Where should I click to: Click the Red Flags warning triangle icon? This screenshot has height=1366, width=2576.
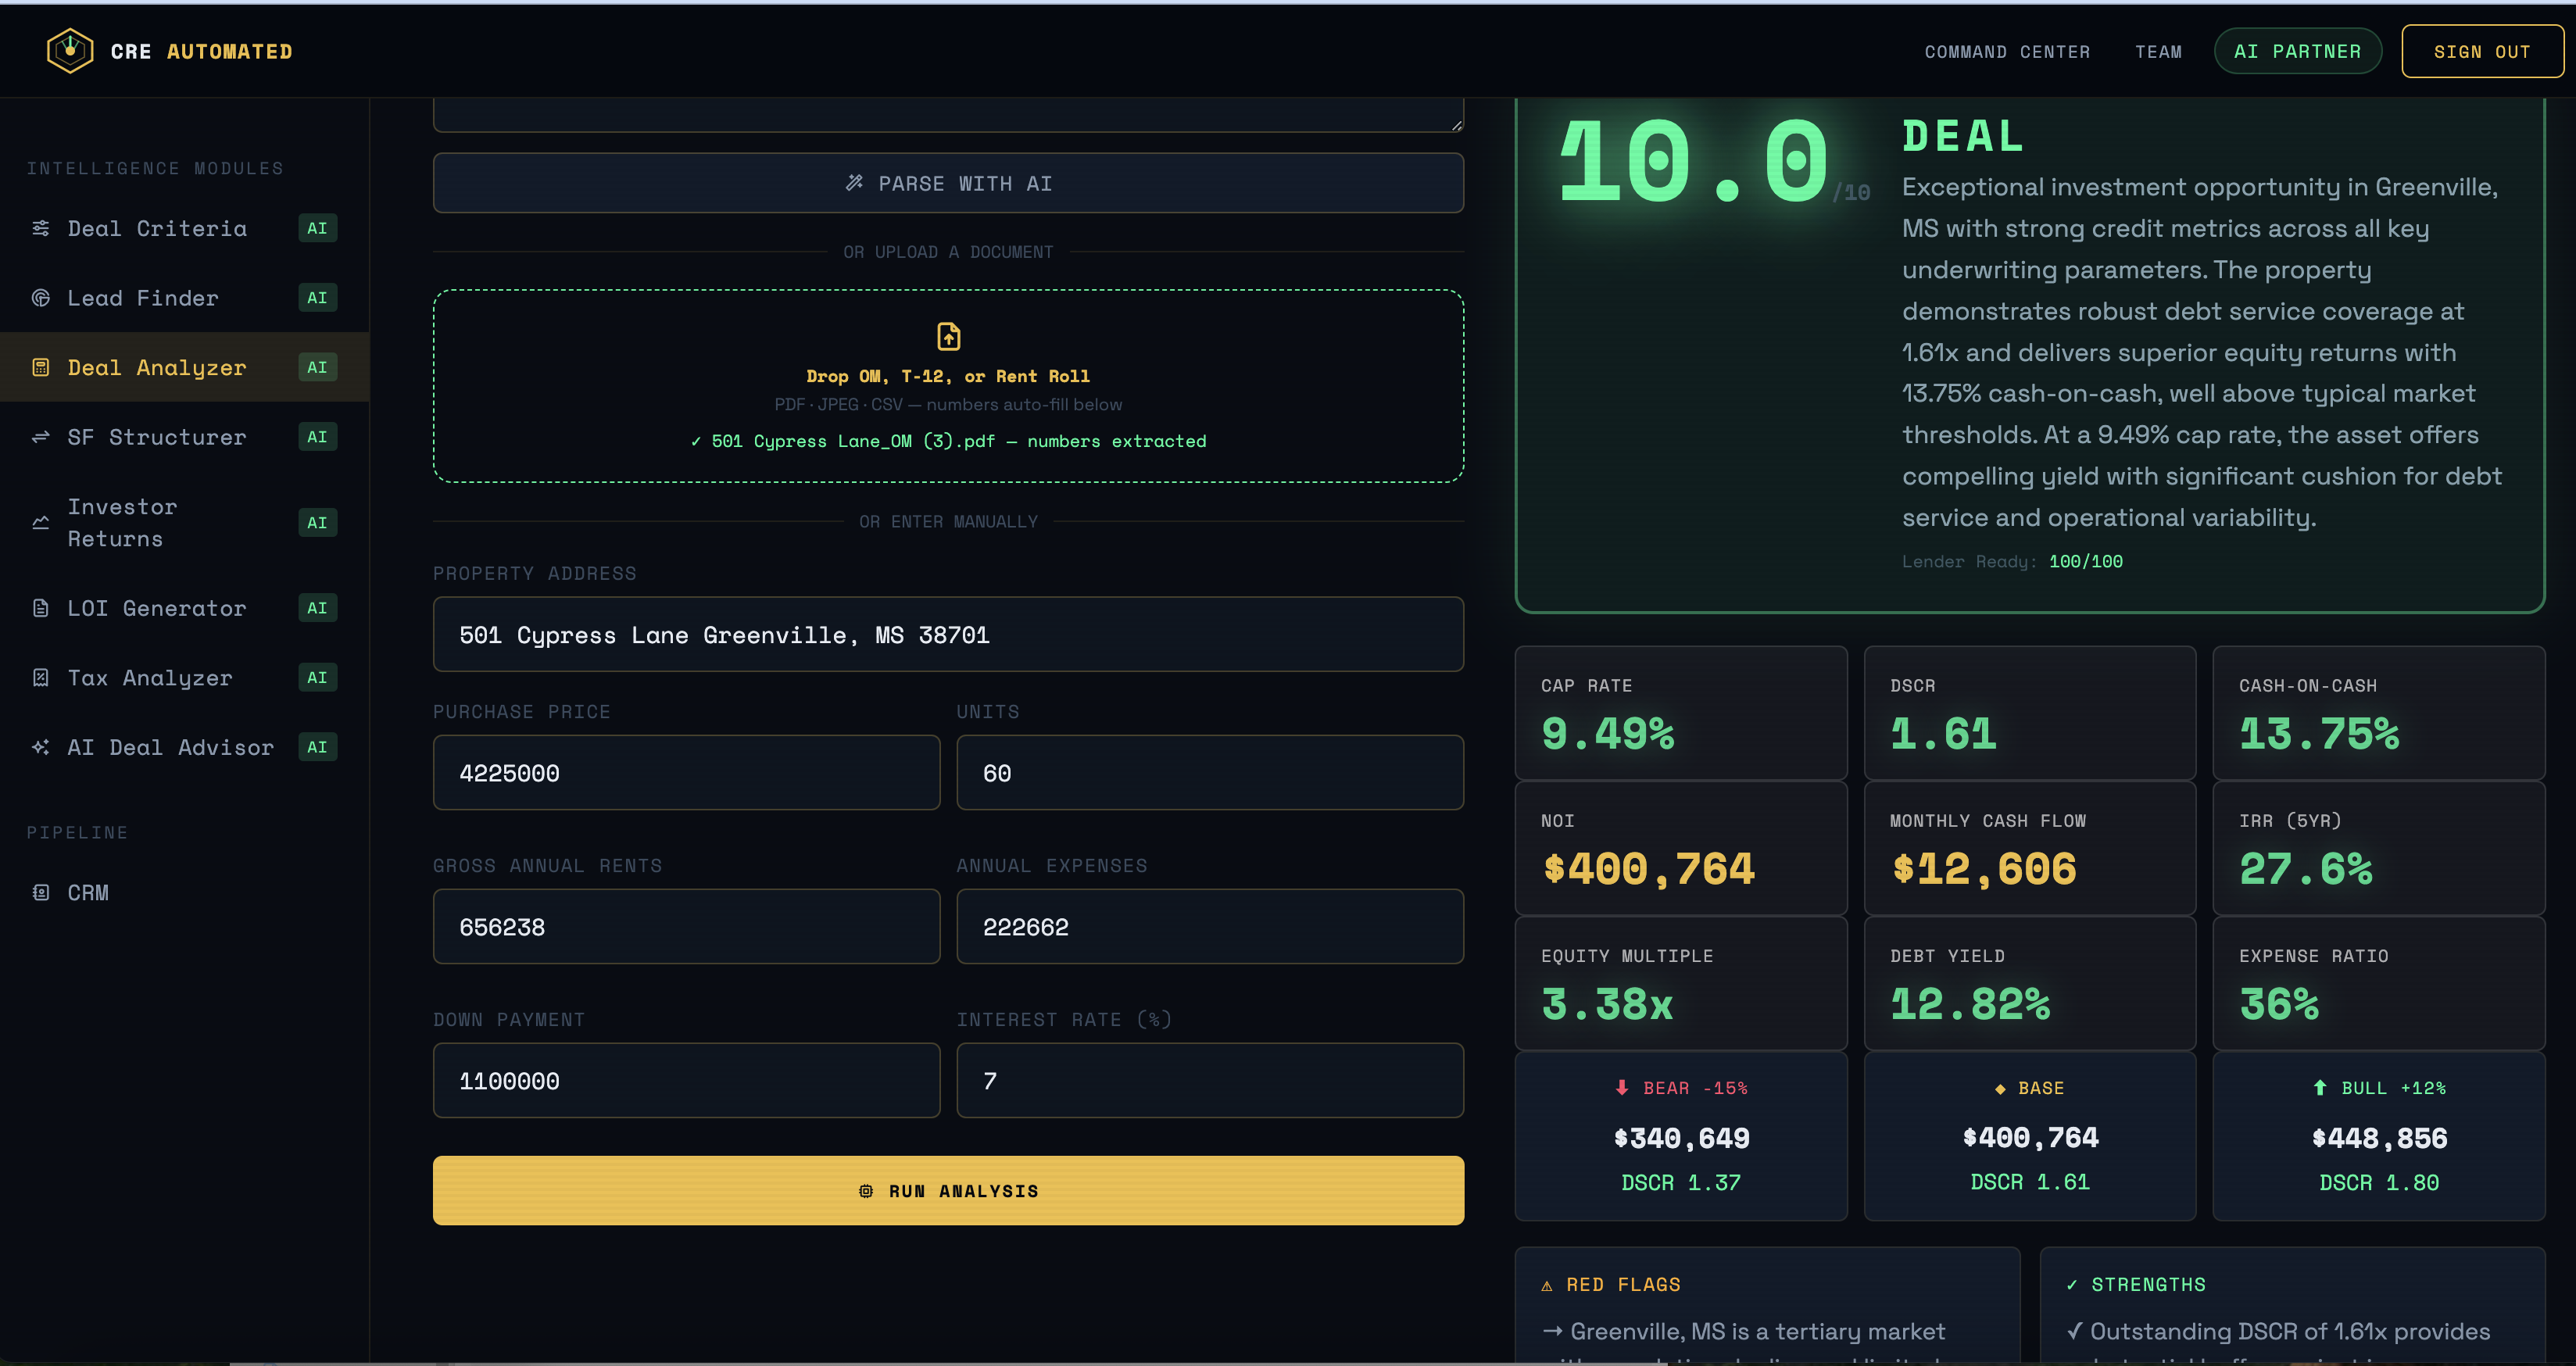pyautogui.click(x=1547, y=1285)
